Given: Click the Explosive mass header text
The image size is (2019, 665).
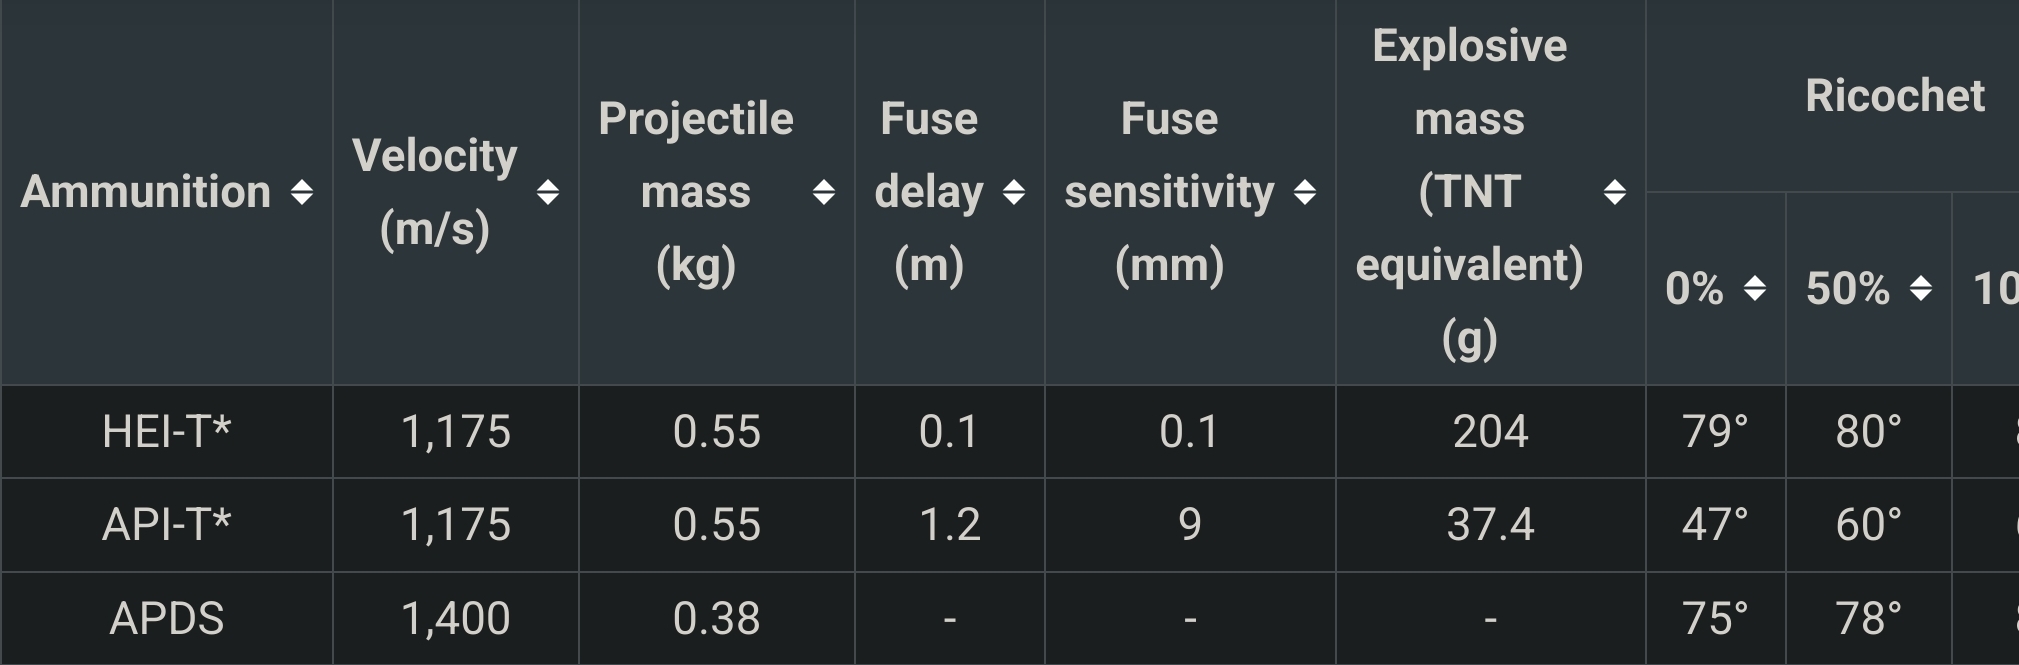Looking at the screenshot, I should pos(1470,192).
